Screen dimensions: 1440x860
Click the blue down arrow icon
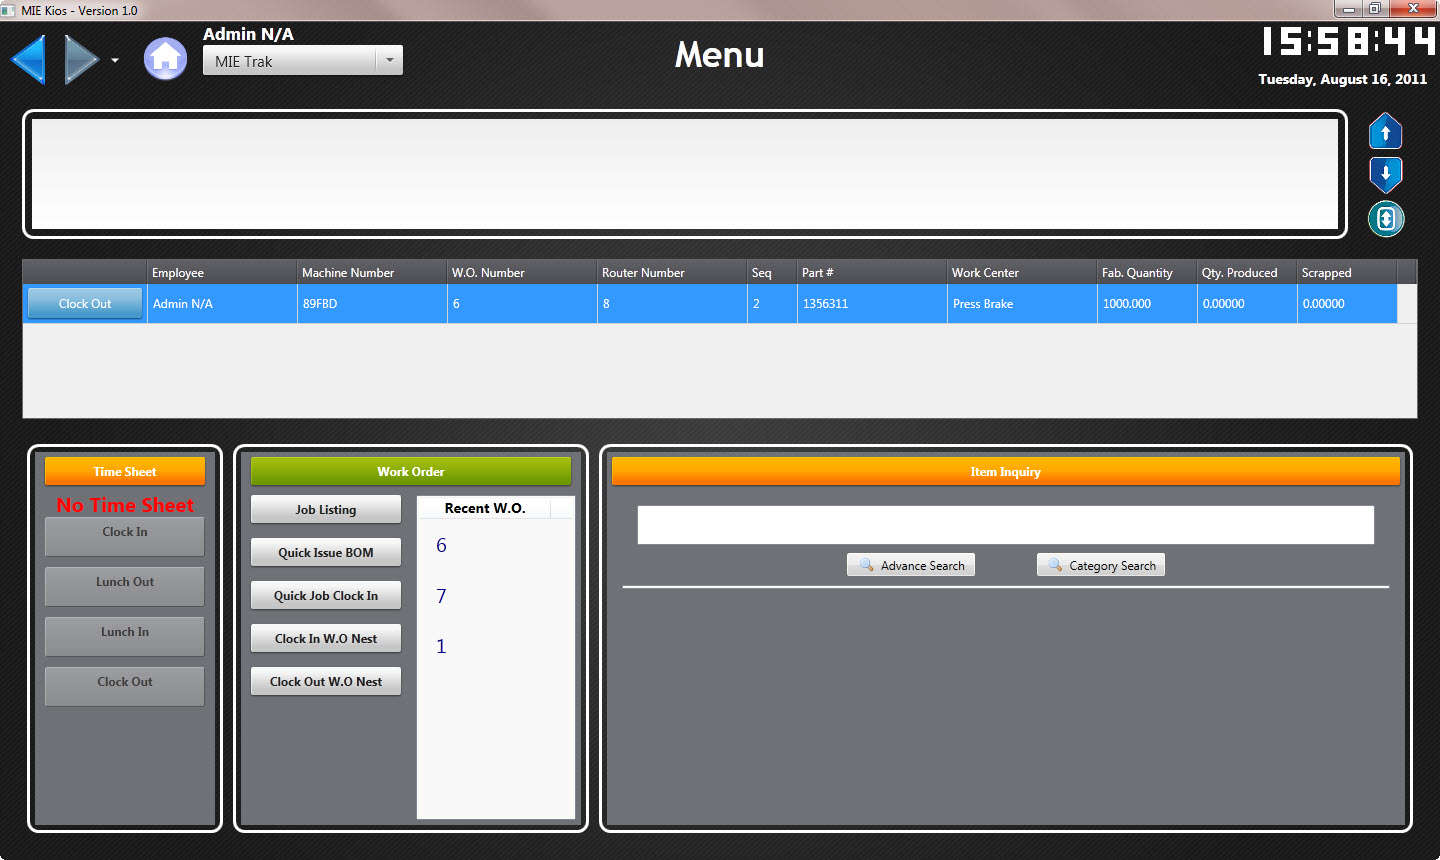coord(1385,174)
